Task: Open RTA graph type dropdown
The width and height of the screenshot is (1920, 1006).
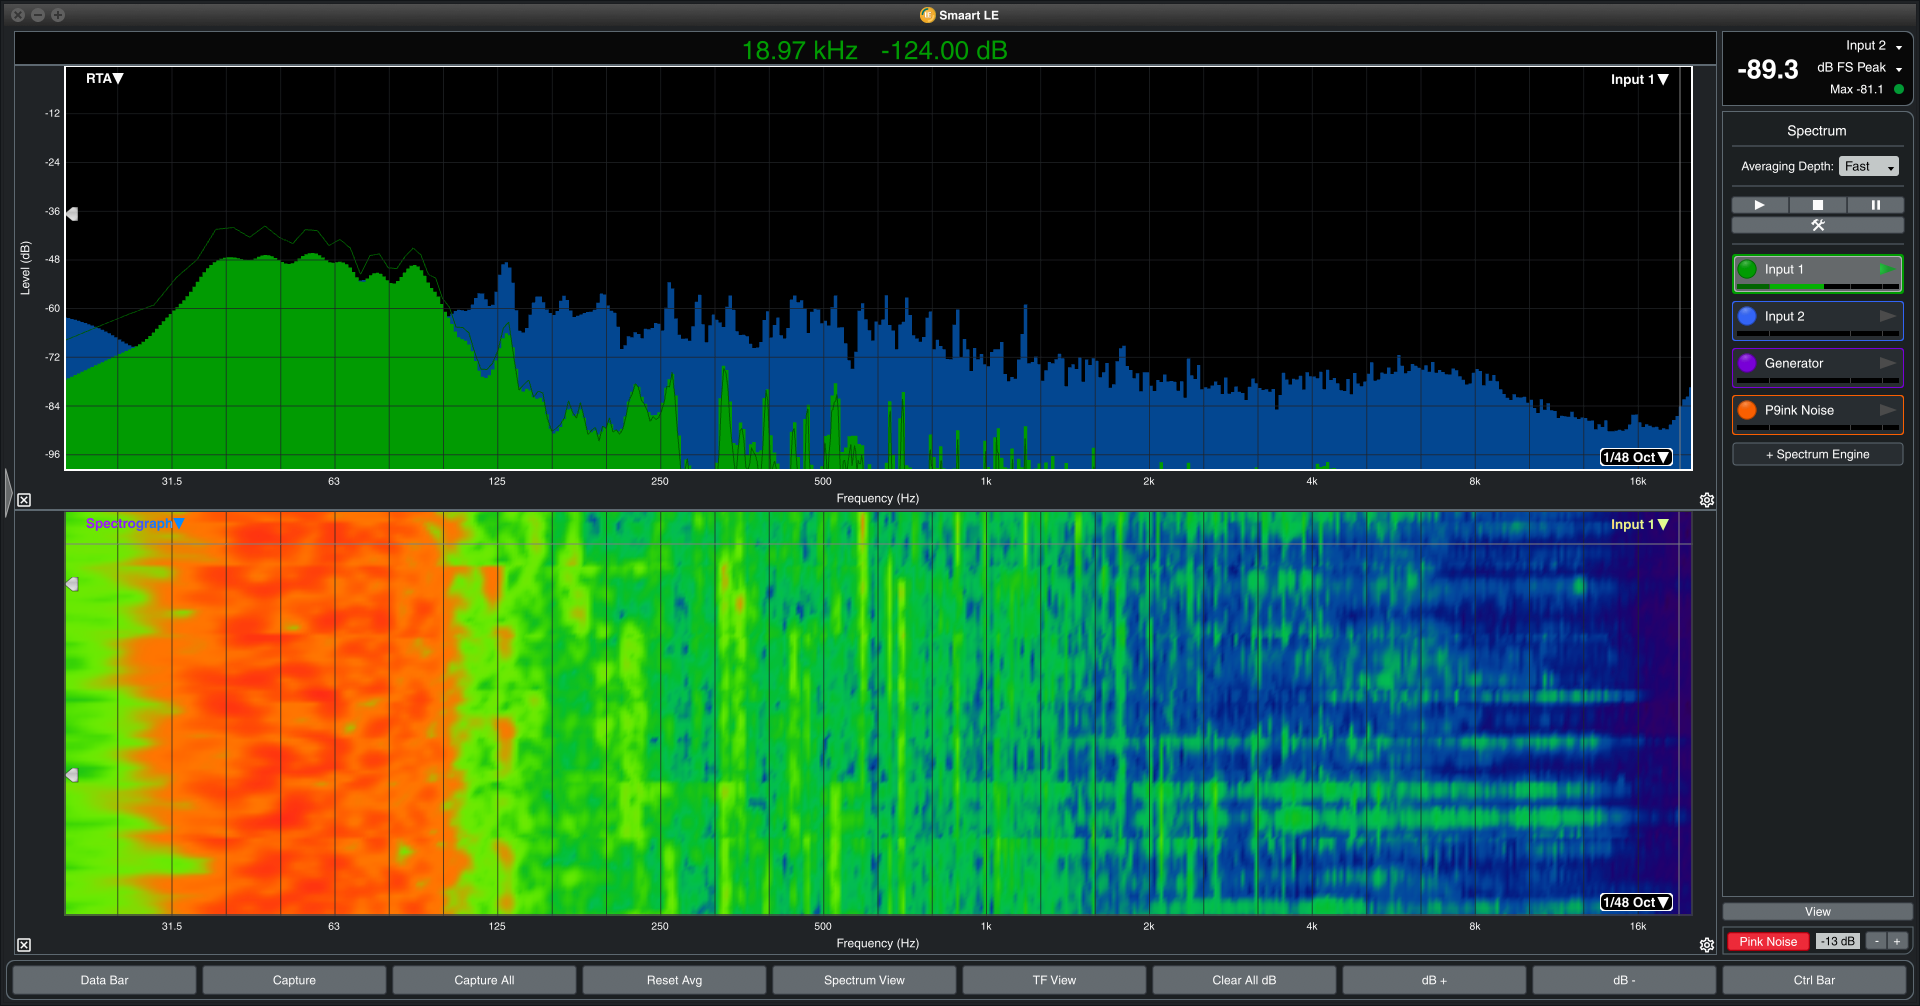Action: (104, 79)
